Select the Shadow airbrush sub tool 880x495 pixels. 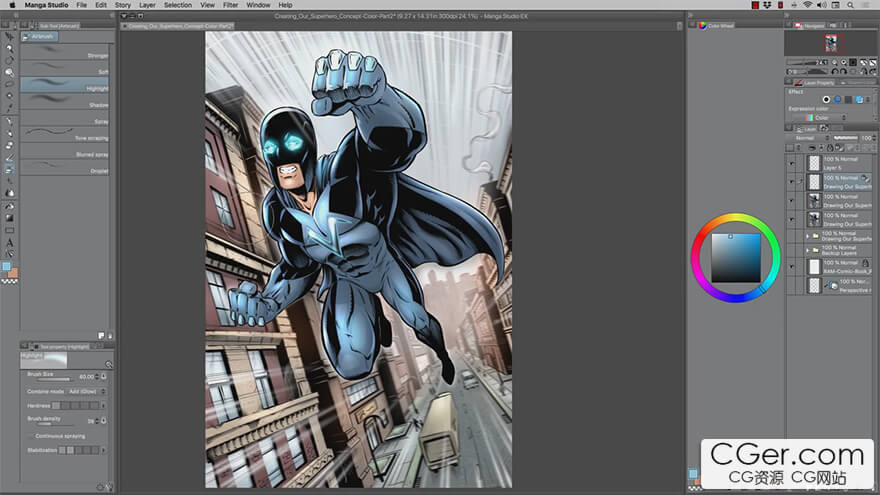point(65,102)
